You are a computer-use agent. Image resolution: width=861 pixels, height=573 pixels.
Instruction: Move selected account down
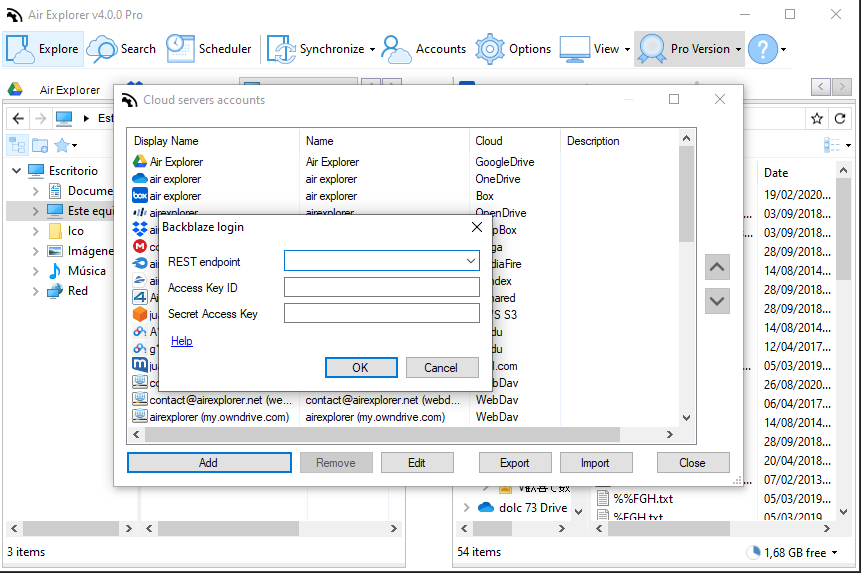pyautogui.click(x=717, y=301)
